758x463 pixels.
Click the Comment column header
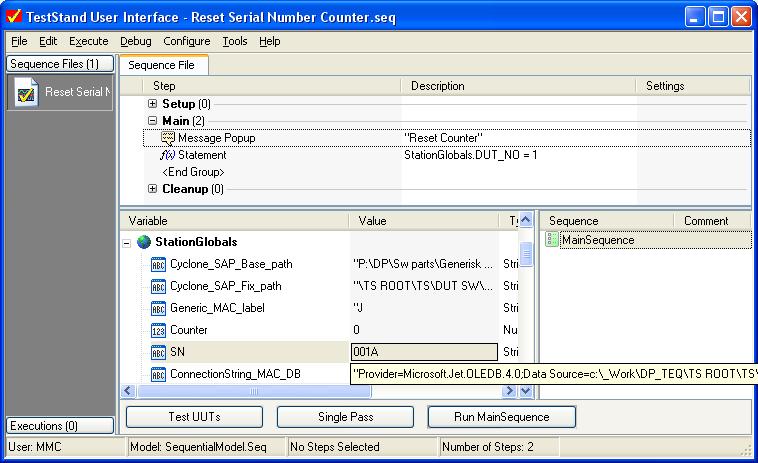click(713, 221)
